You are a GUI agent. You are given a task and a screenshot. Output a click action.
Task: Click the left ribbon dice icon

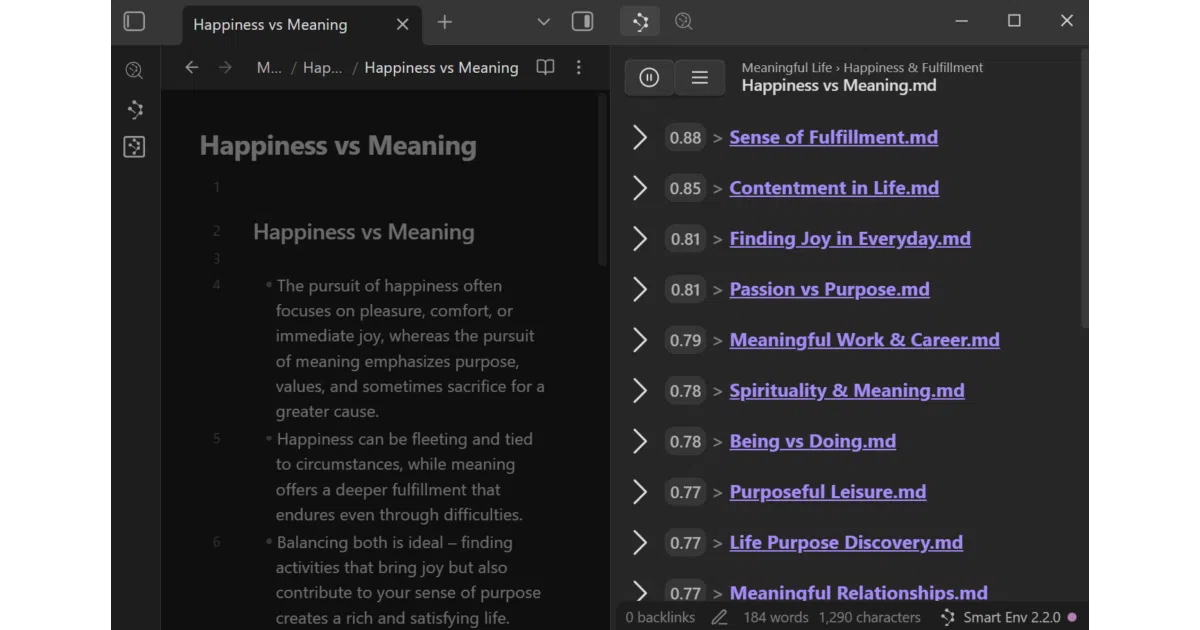(134, 147)
